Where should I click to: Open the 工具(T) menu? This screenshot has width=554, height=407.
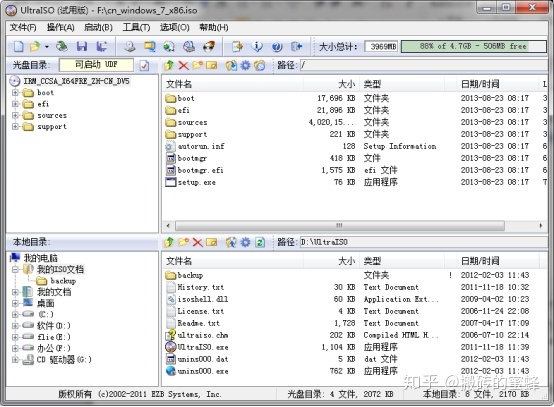[136, 28]
